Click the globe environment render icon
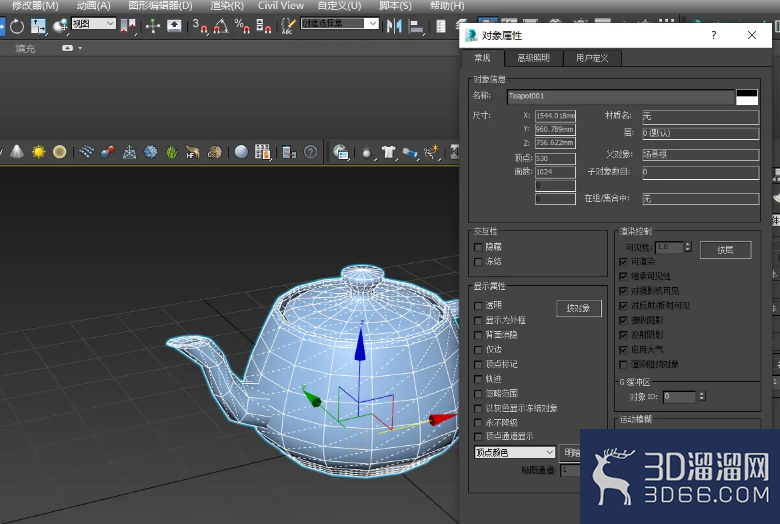This screenshot has height=524, width=780. (341, 152)
